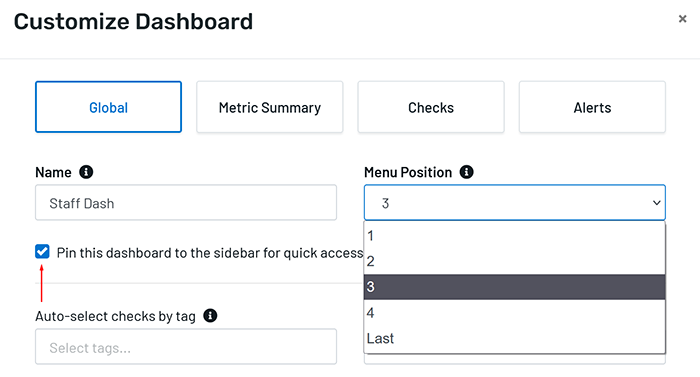Click the Pin this dashboard label text
This screenshot has height=377, width=700.
tap(210, 253)
